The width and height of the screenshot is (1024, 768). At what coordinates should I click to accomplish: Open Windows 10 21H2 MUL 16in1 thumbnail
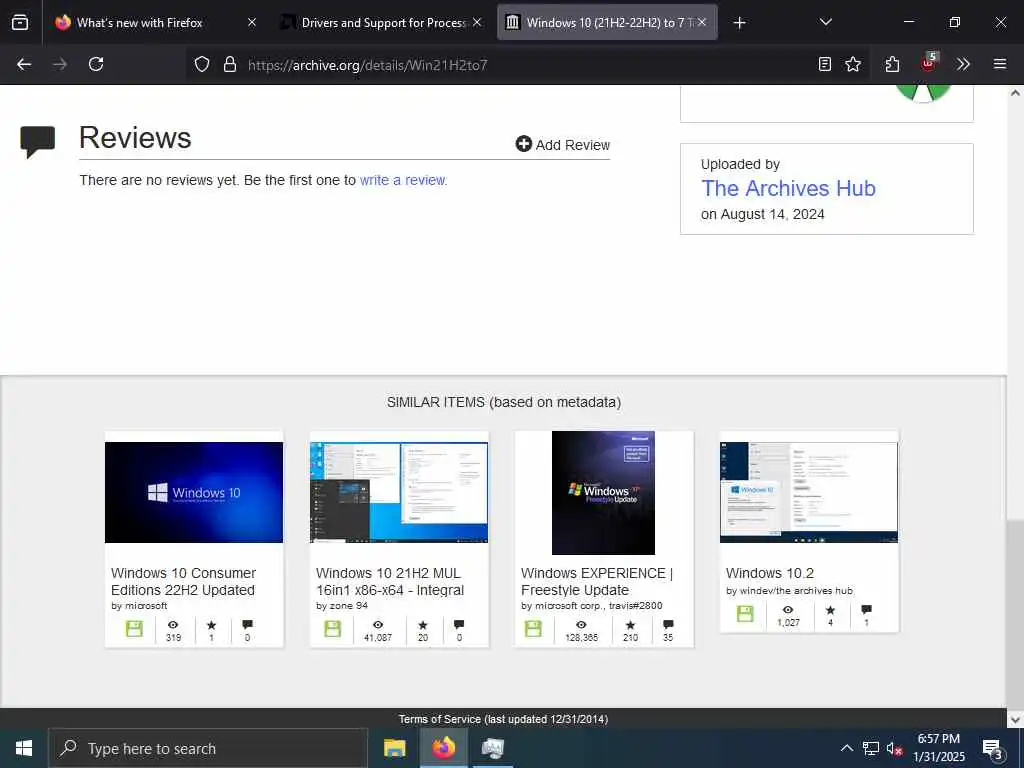click(399, 492)
